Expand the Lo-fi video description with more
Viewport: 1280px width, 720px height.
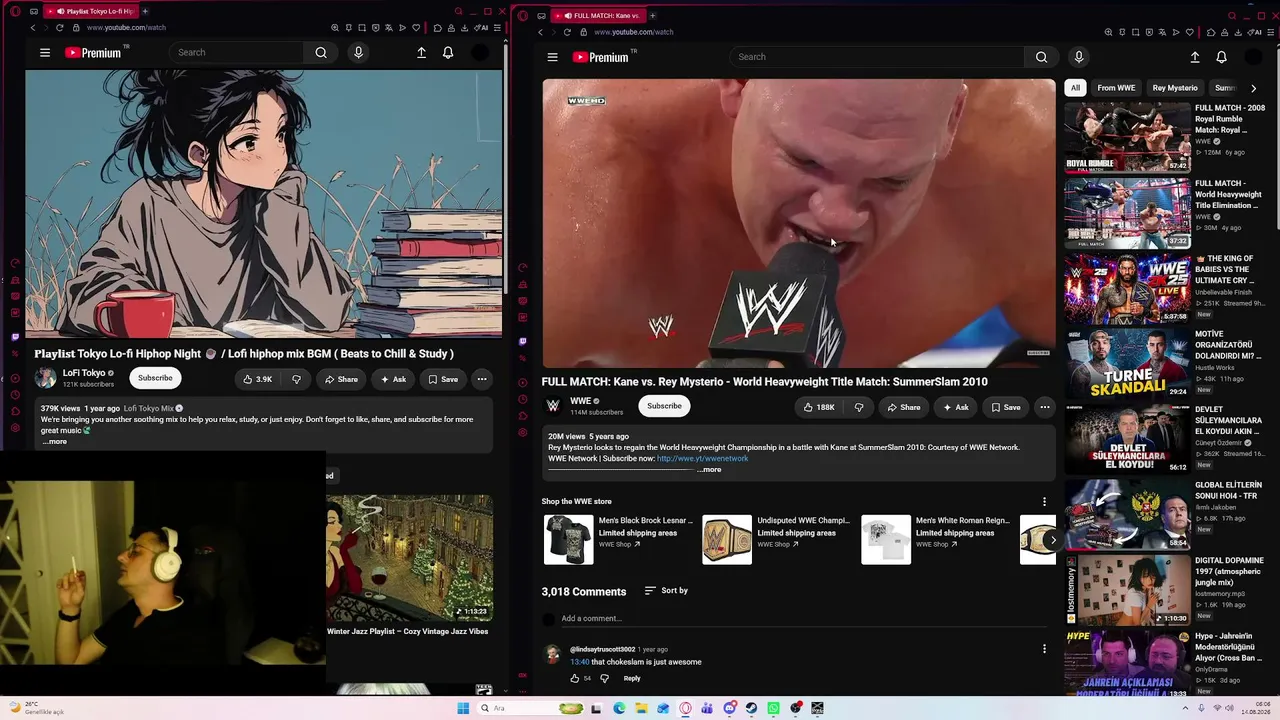pos(55,441)
